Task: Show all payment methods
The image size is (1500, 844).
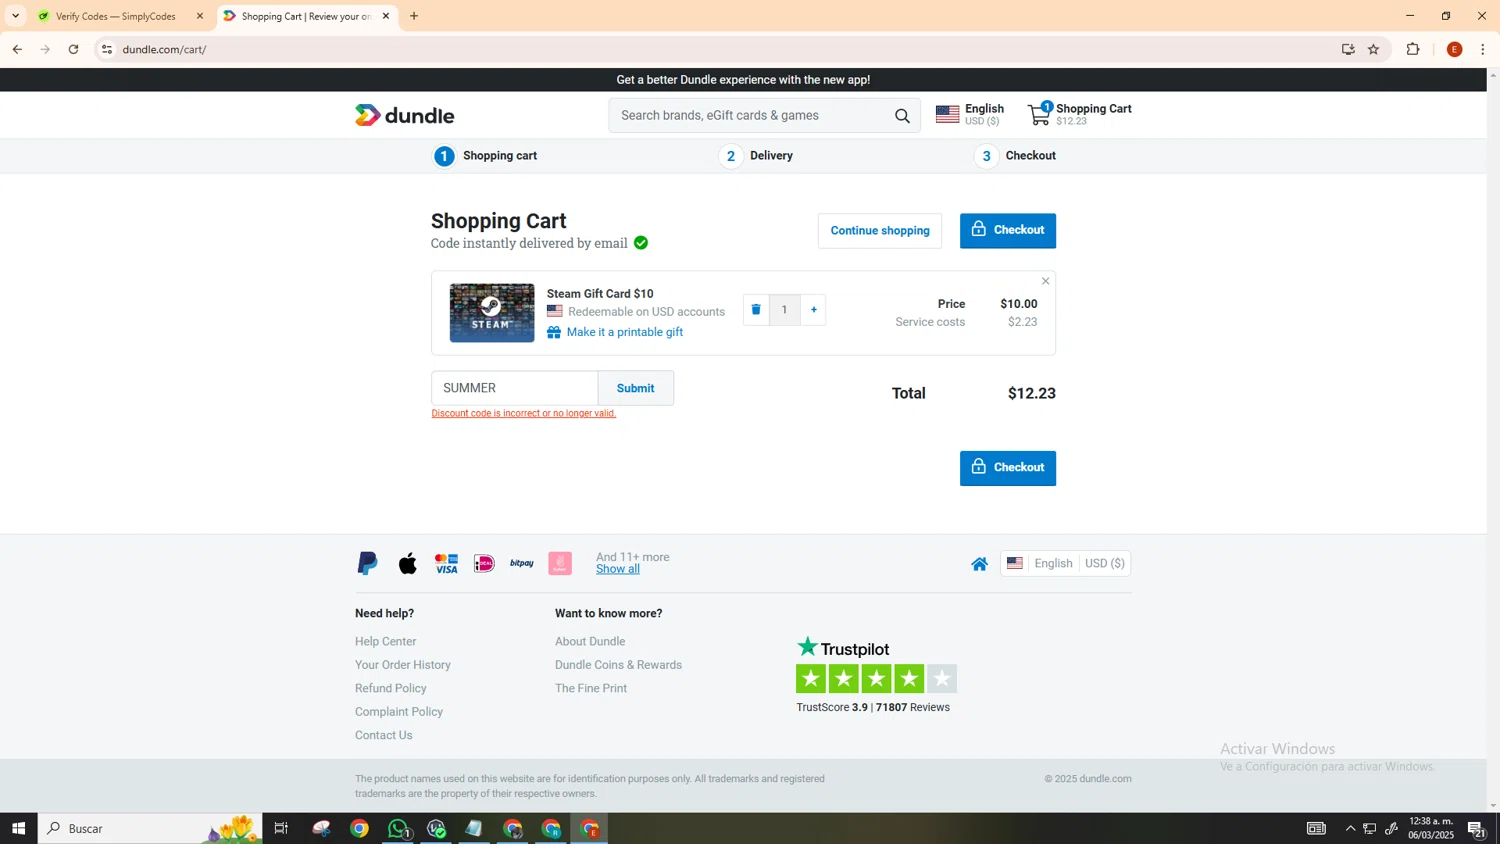Action: click(x=618, y=569)
